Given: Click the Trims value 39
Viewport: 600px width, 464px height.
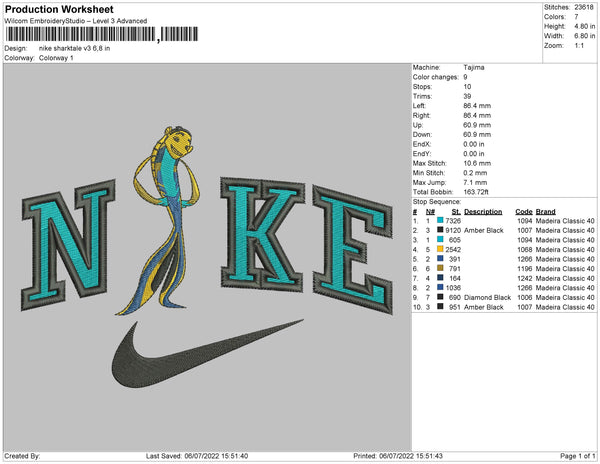Looking at the screenshot, I should 467,96.
